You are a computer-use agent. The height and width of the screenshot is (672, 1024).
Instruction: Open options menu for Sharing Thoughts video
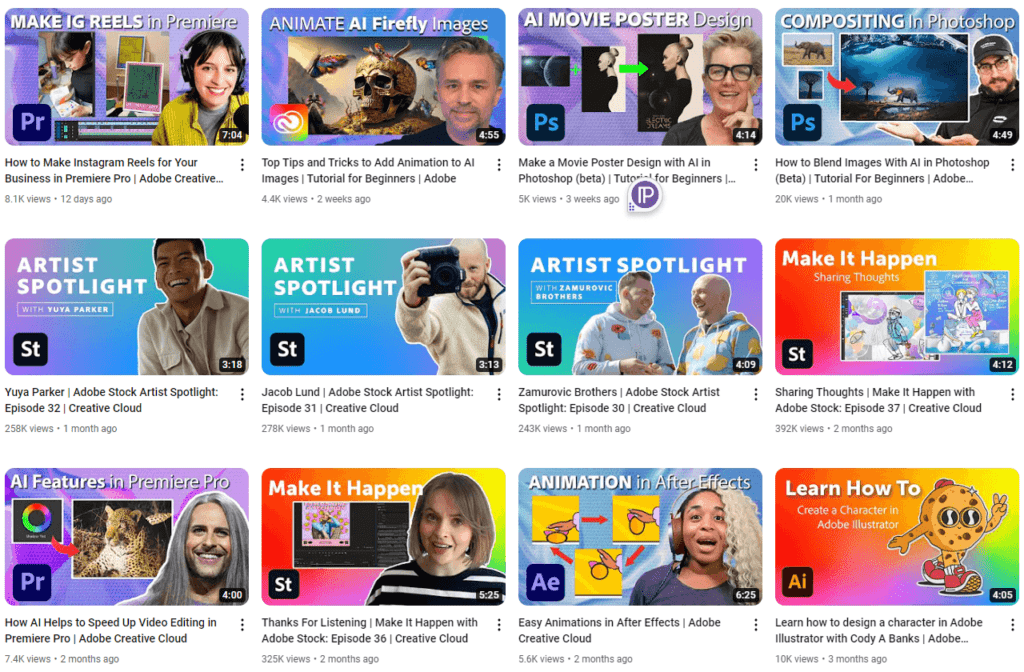1012,394
